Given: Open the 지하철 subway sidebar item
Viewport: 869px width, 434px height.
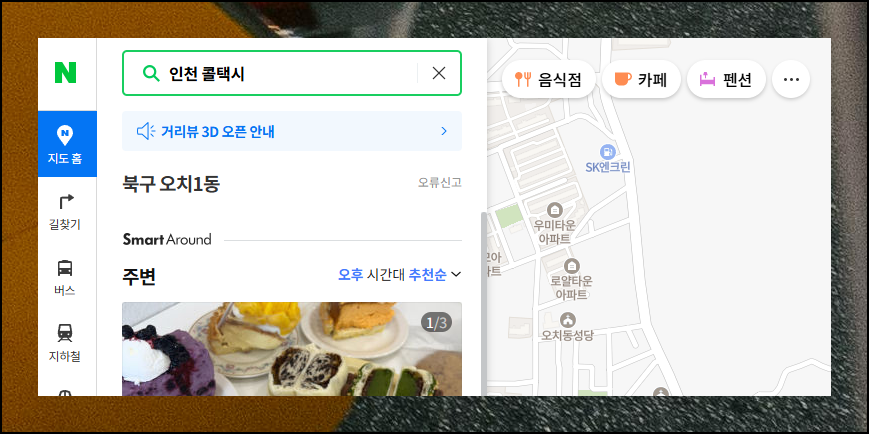Looking at the screenshot, I should (x=65, y=344).
